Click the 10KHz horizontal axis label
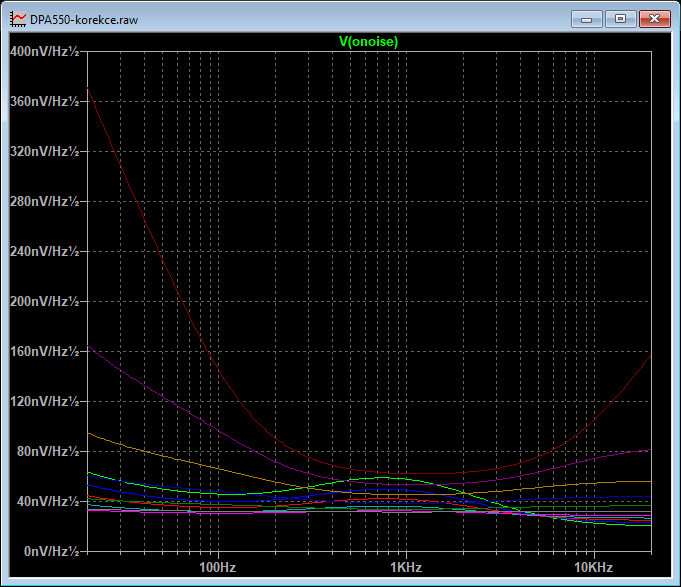 [x=594, y=567]
